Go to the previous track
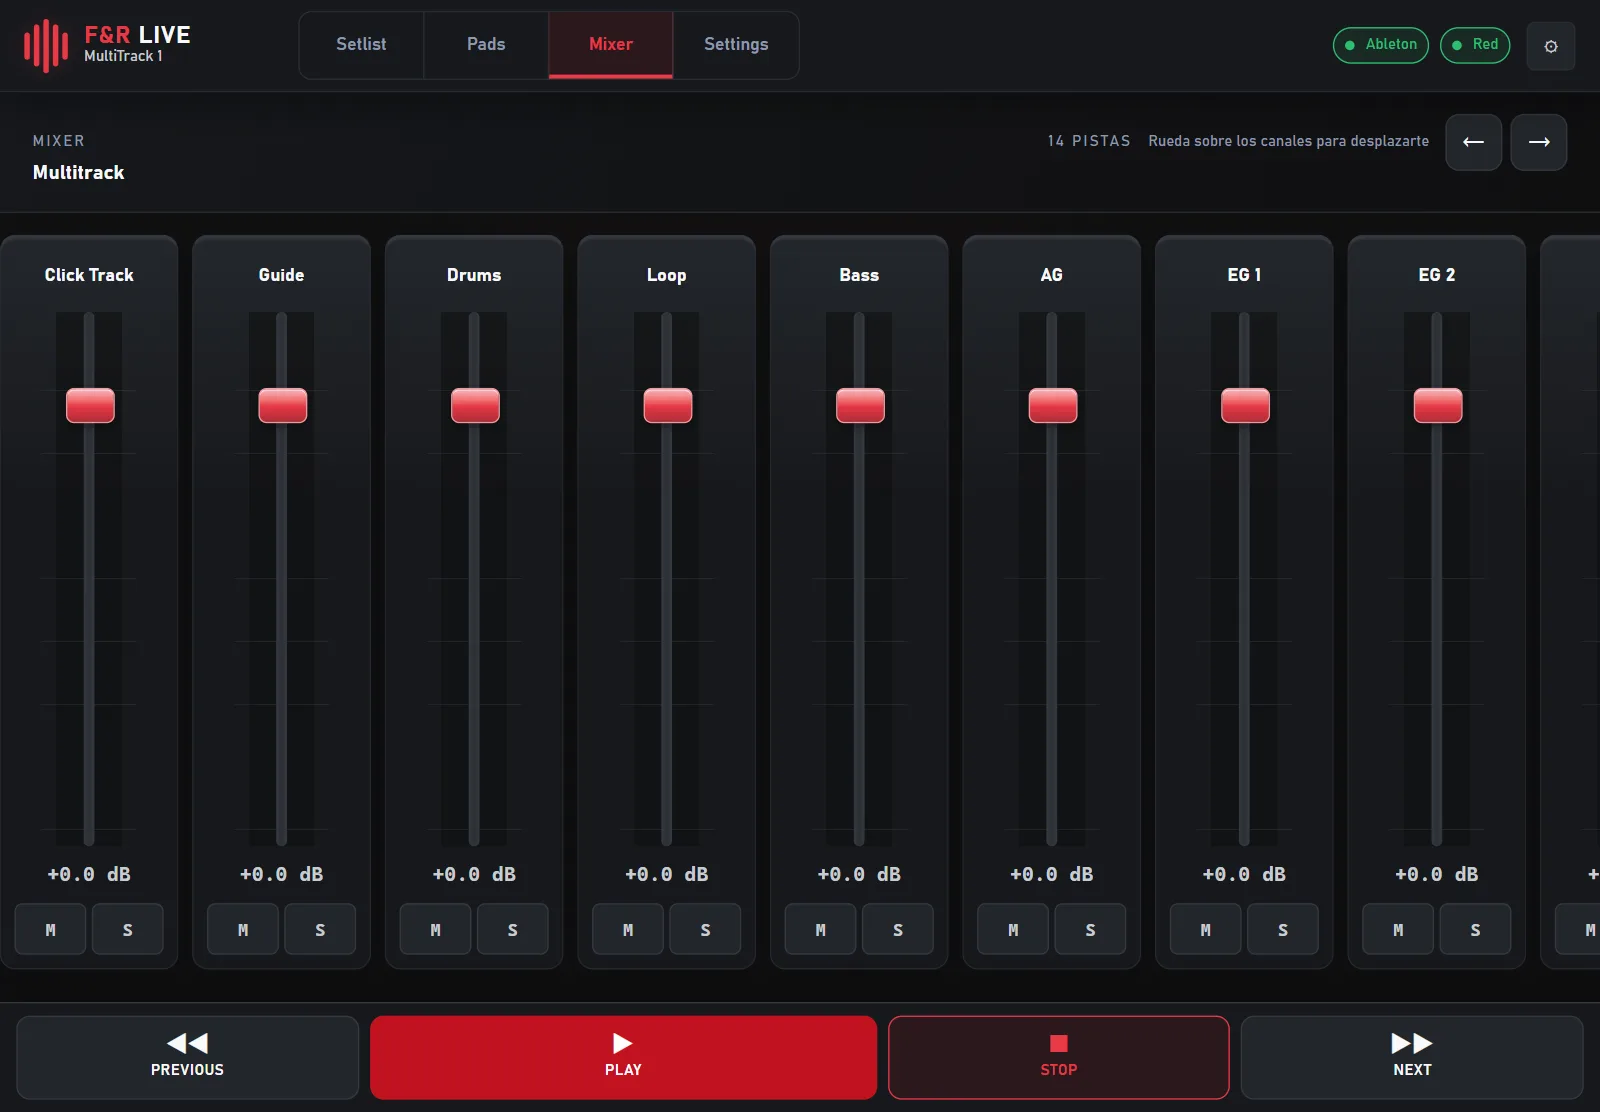The width and height of the screenshot is (1600, 1112). (187, 1057)
